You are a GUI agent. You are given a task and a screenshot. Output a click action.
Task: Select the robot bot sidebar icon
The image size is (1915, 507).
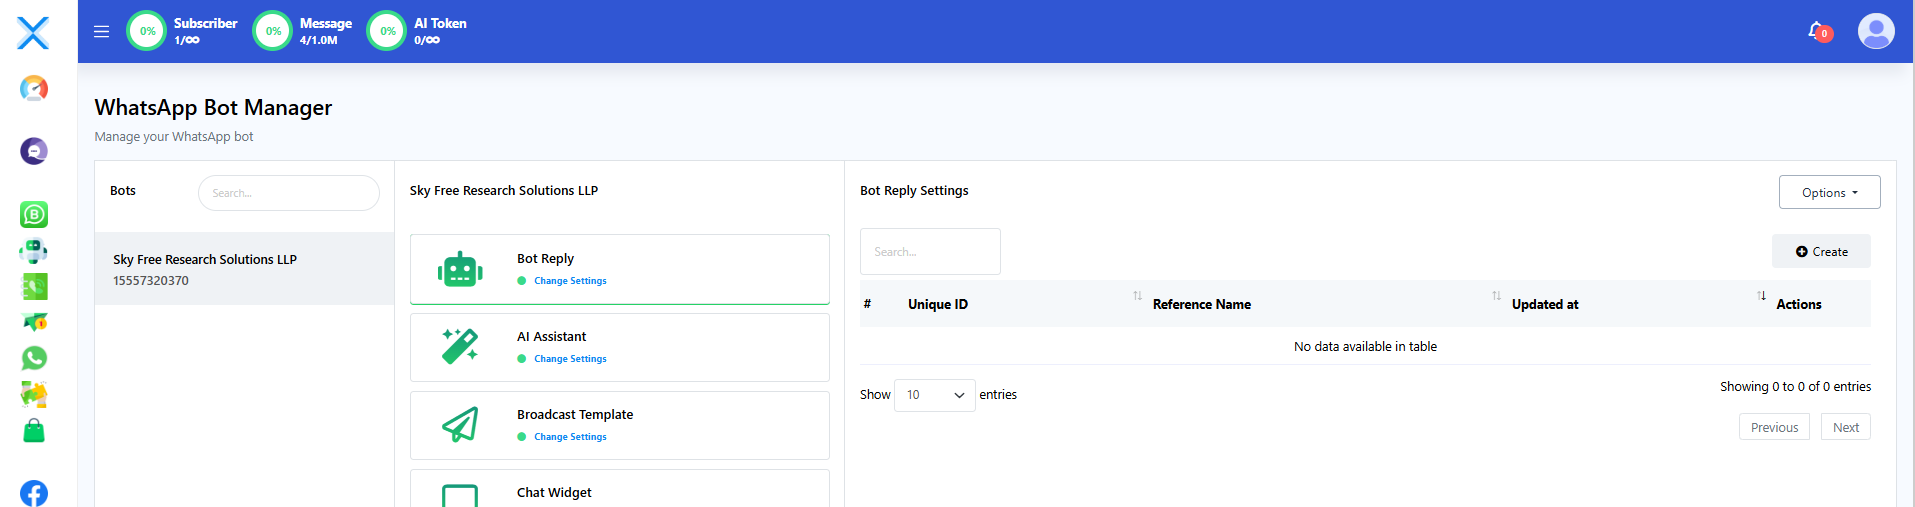34,250
